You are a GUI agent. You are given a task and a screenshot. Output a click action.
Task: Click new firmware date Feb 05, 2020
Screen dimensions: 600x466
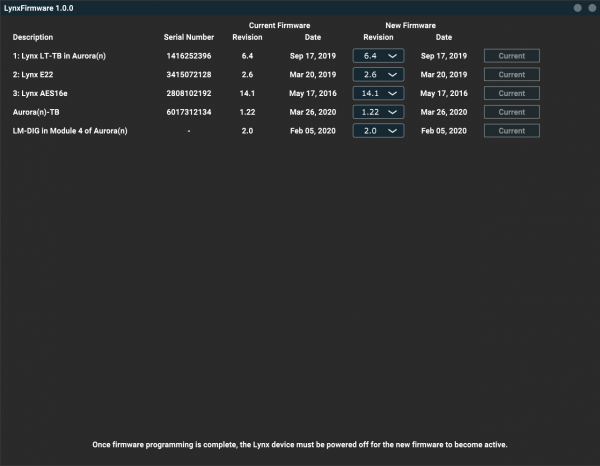pos(444,131)
